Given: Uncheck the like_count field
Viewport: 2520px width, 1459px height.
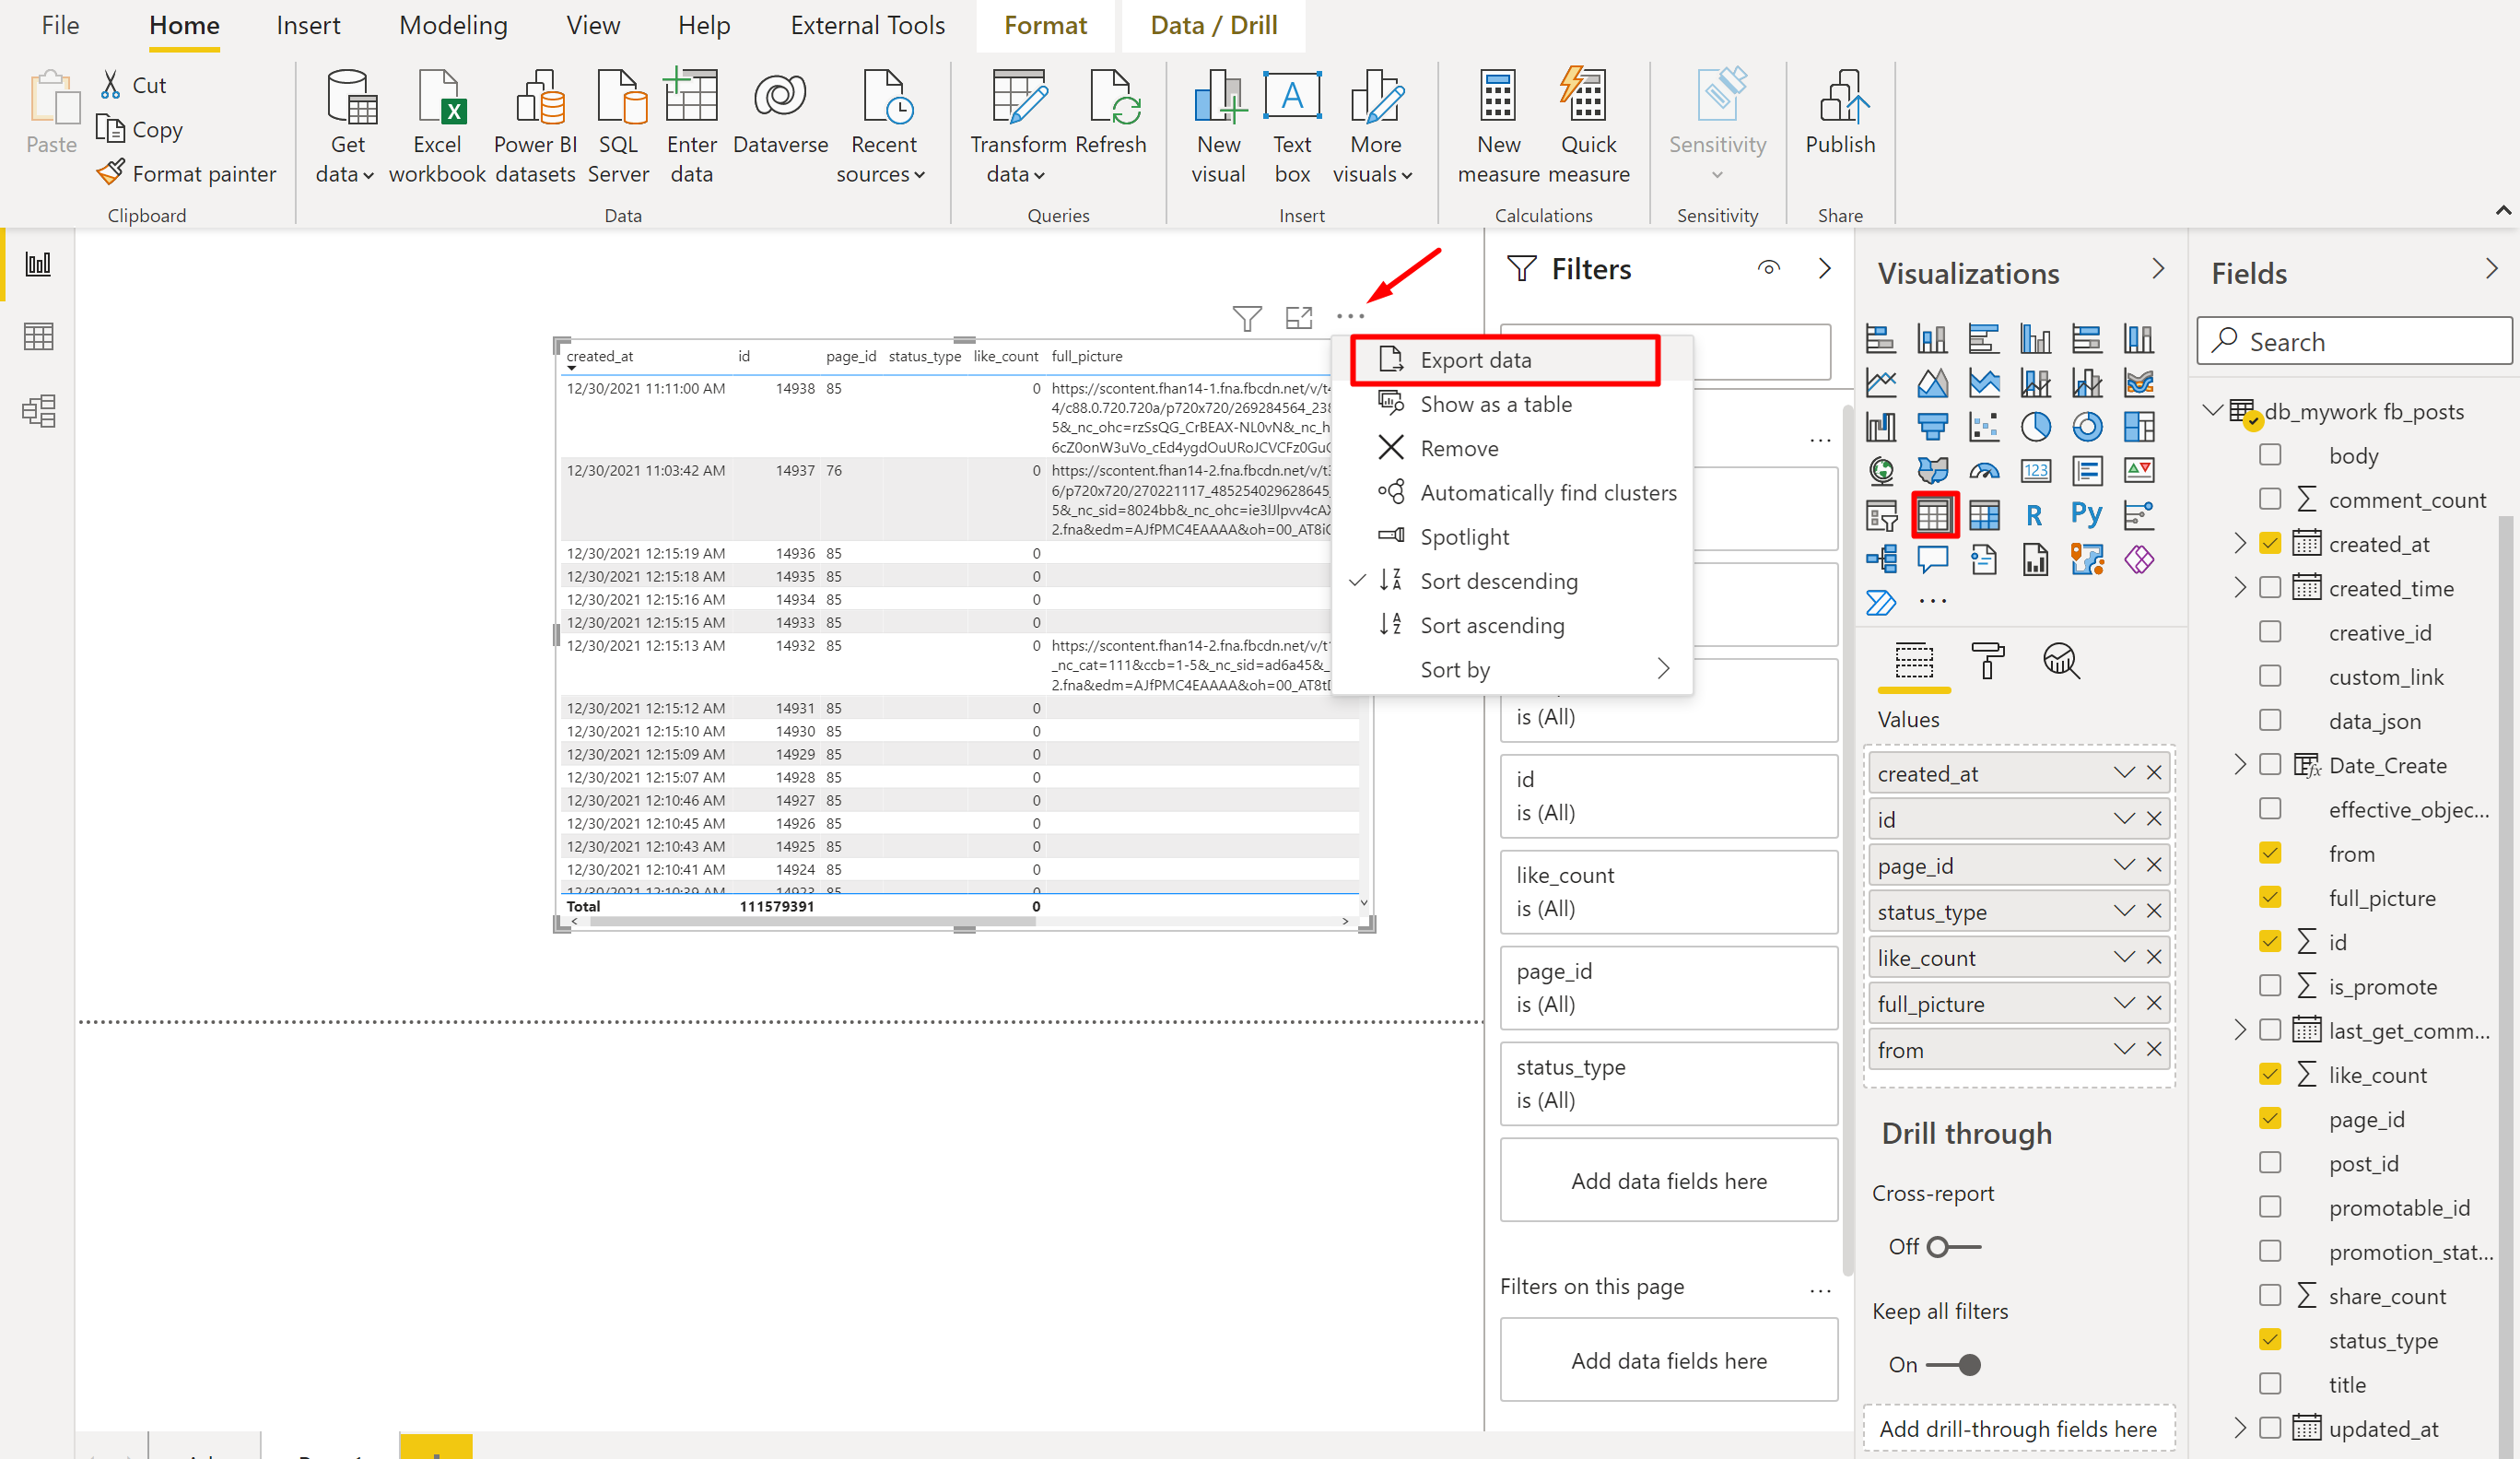Looking at the screenshot, I should [2270, 1074].
